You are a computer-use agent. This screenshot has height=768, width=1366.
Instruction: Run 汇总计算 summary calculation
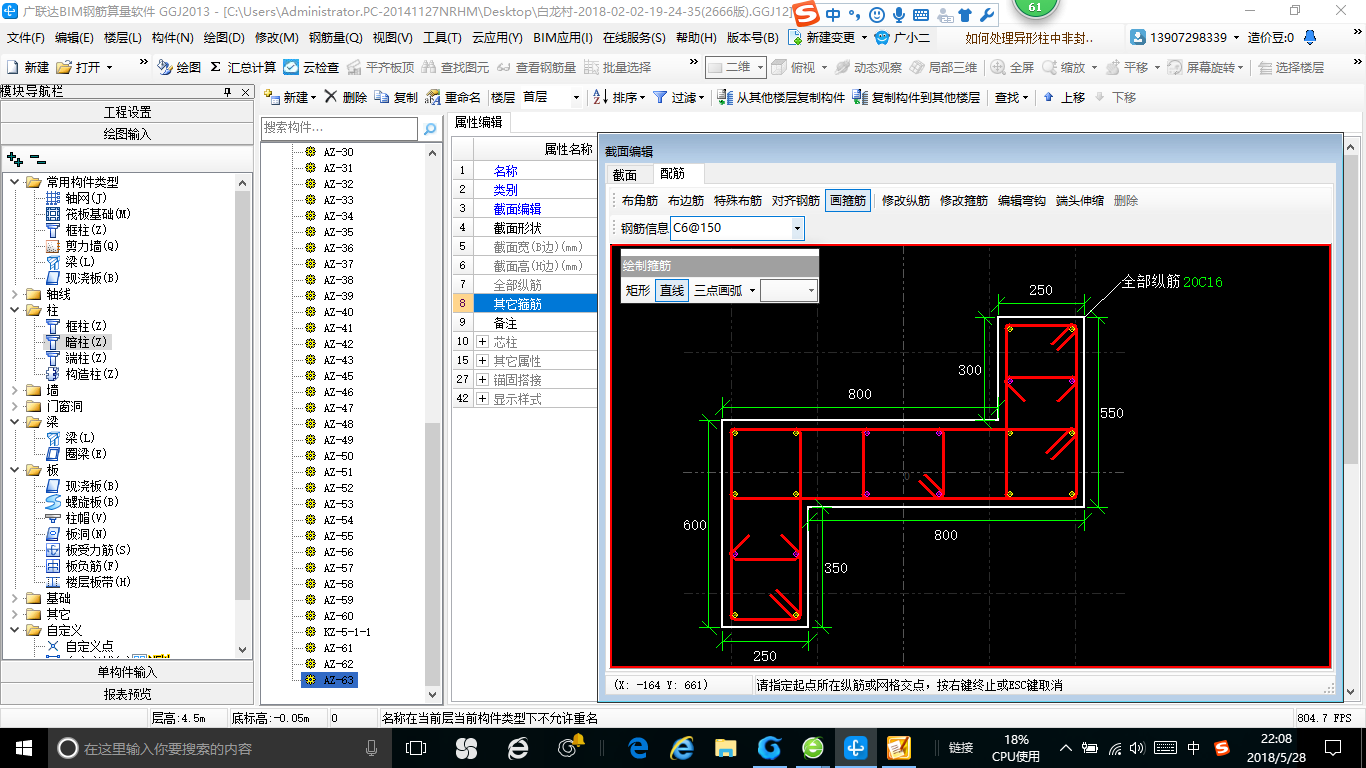coord(243,67)
